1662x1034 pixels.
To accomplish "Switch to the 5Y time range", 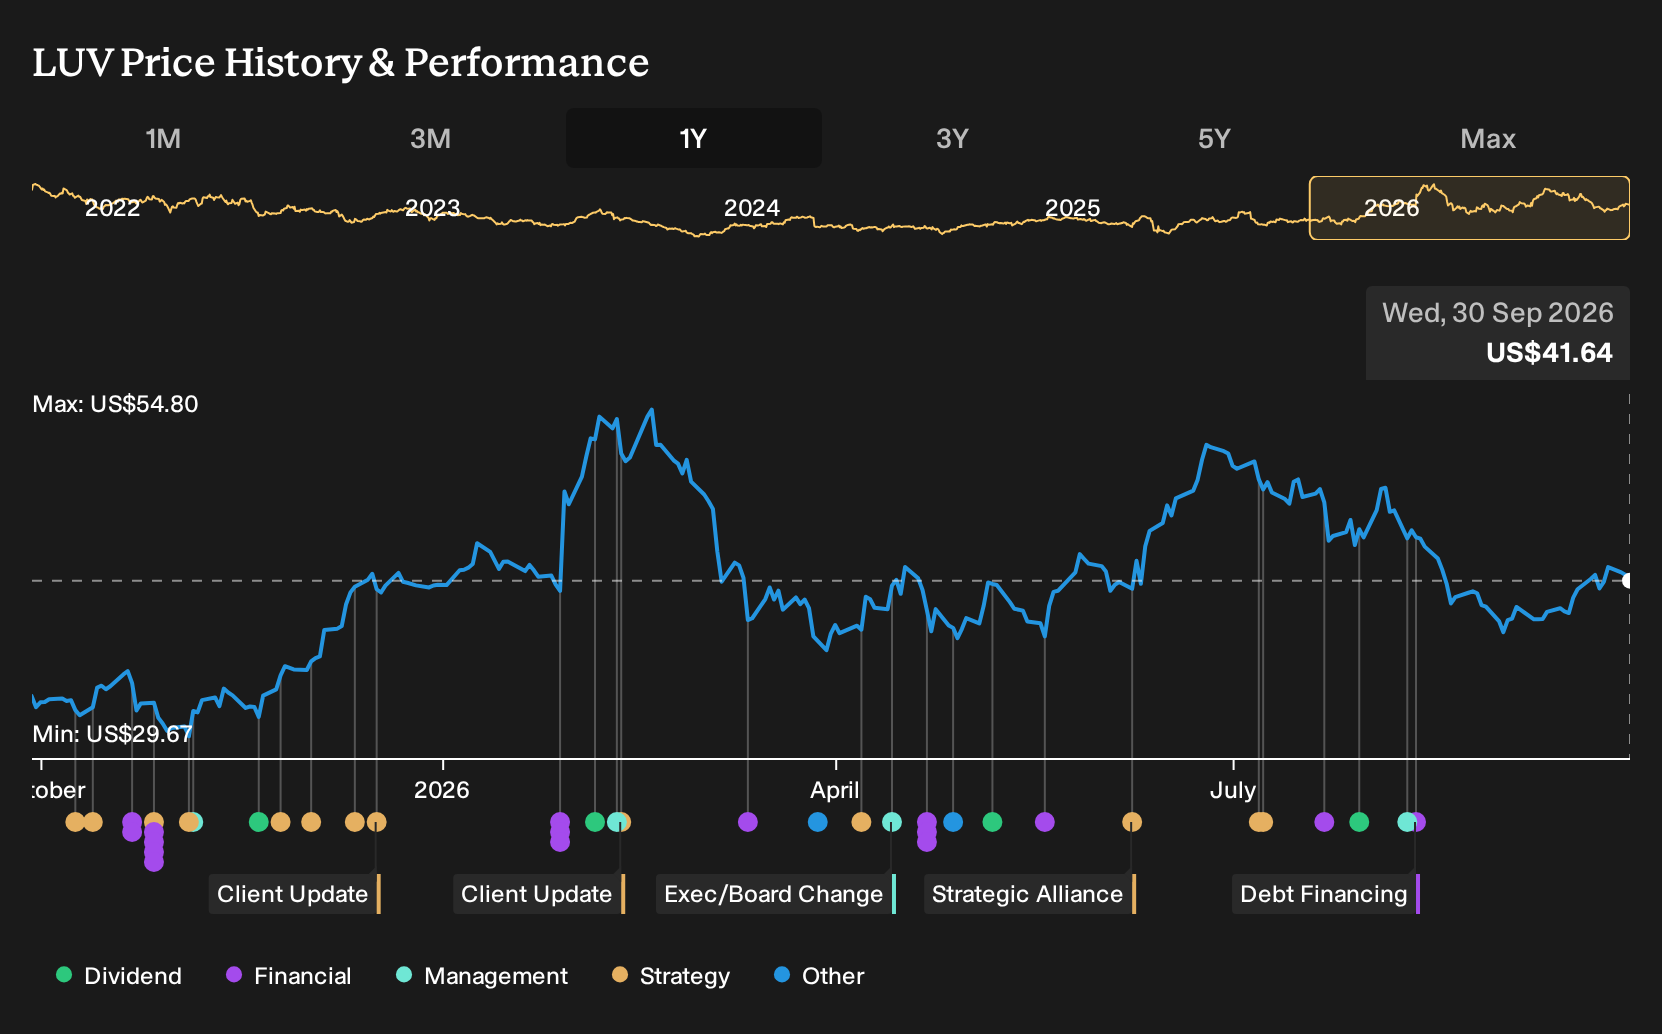I will [x=1214, y=138].
